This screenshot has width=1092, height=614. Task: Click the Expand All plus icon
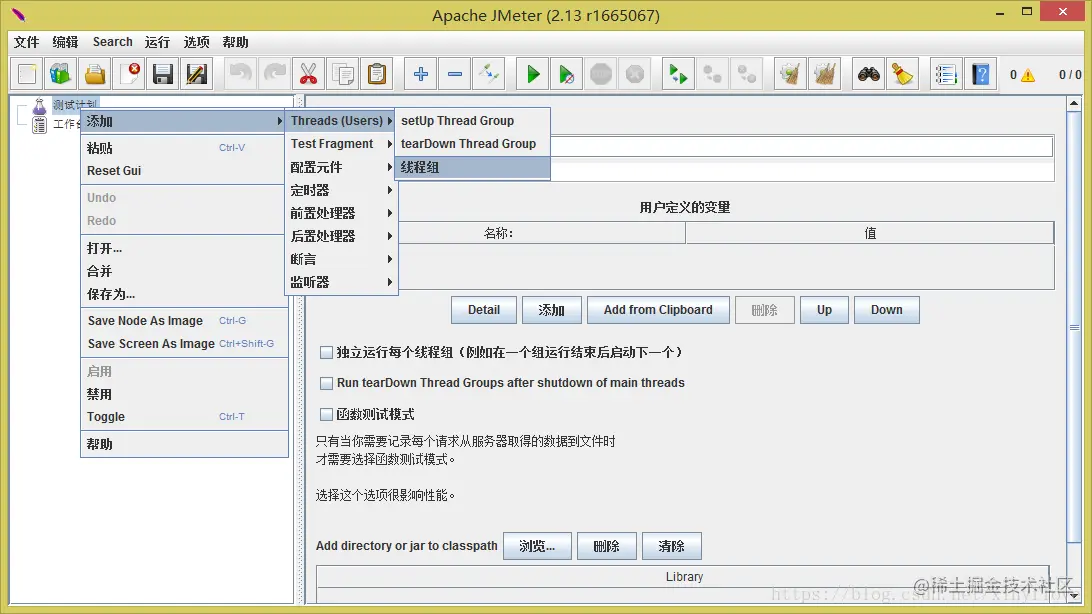pos(421,74)
